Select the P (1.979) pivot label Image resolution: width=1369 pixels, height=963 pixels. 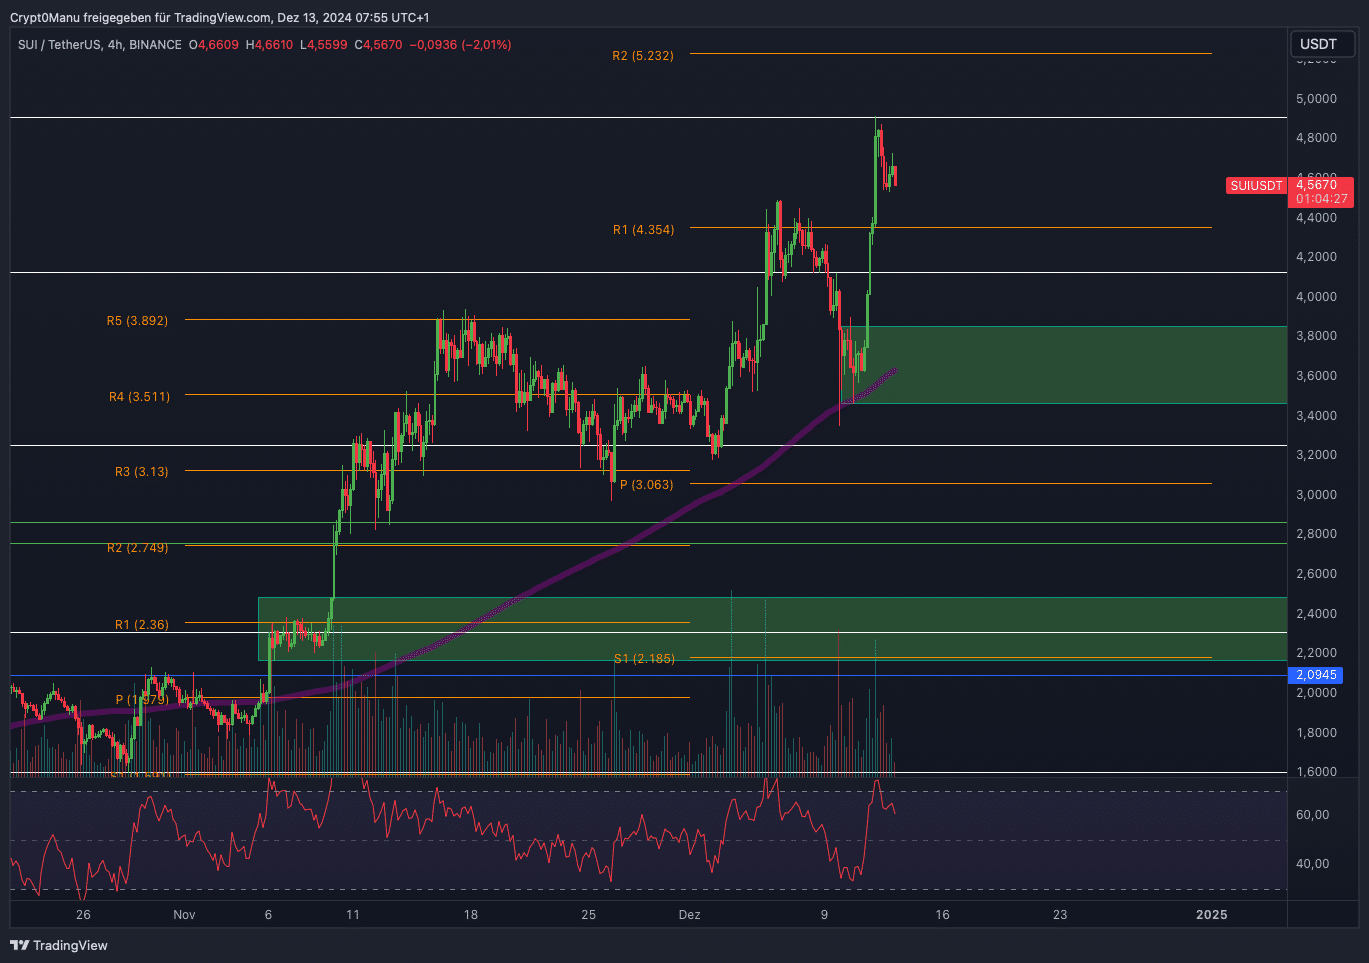click(142, 700)
